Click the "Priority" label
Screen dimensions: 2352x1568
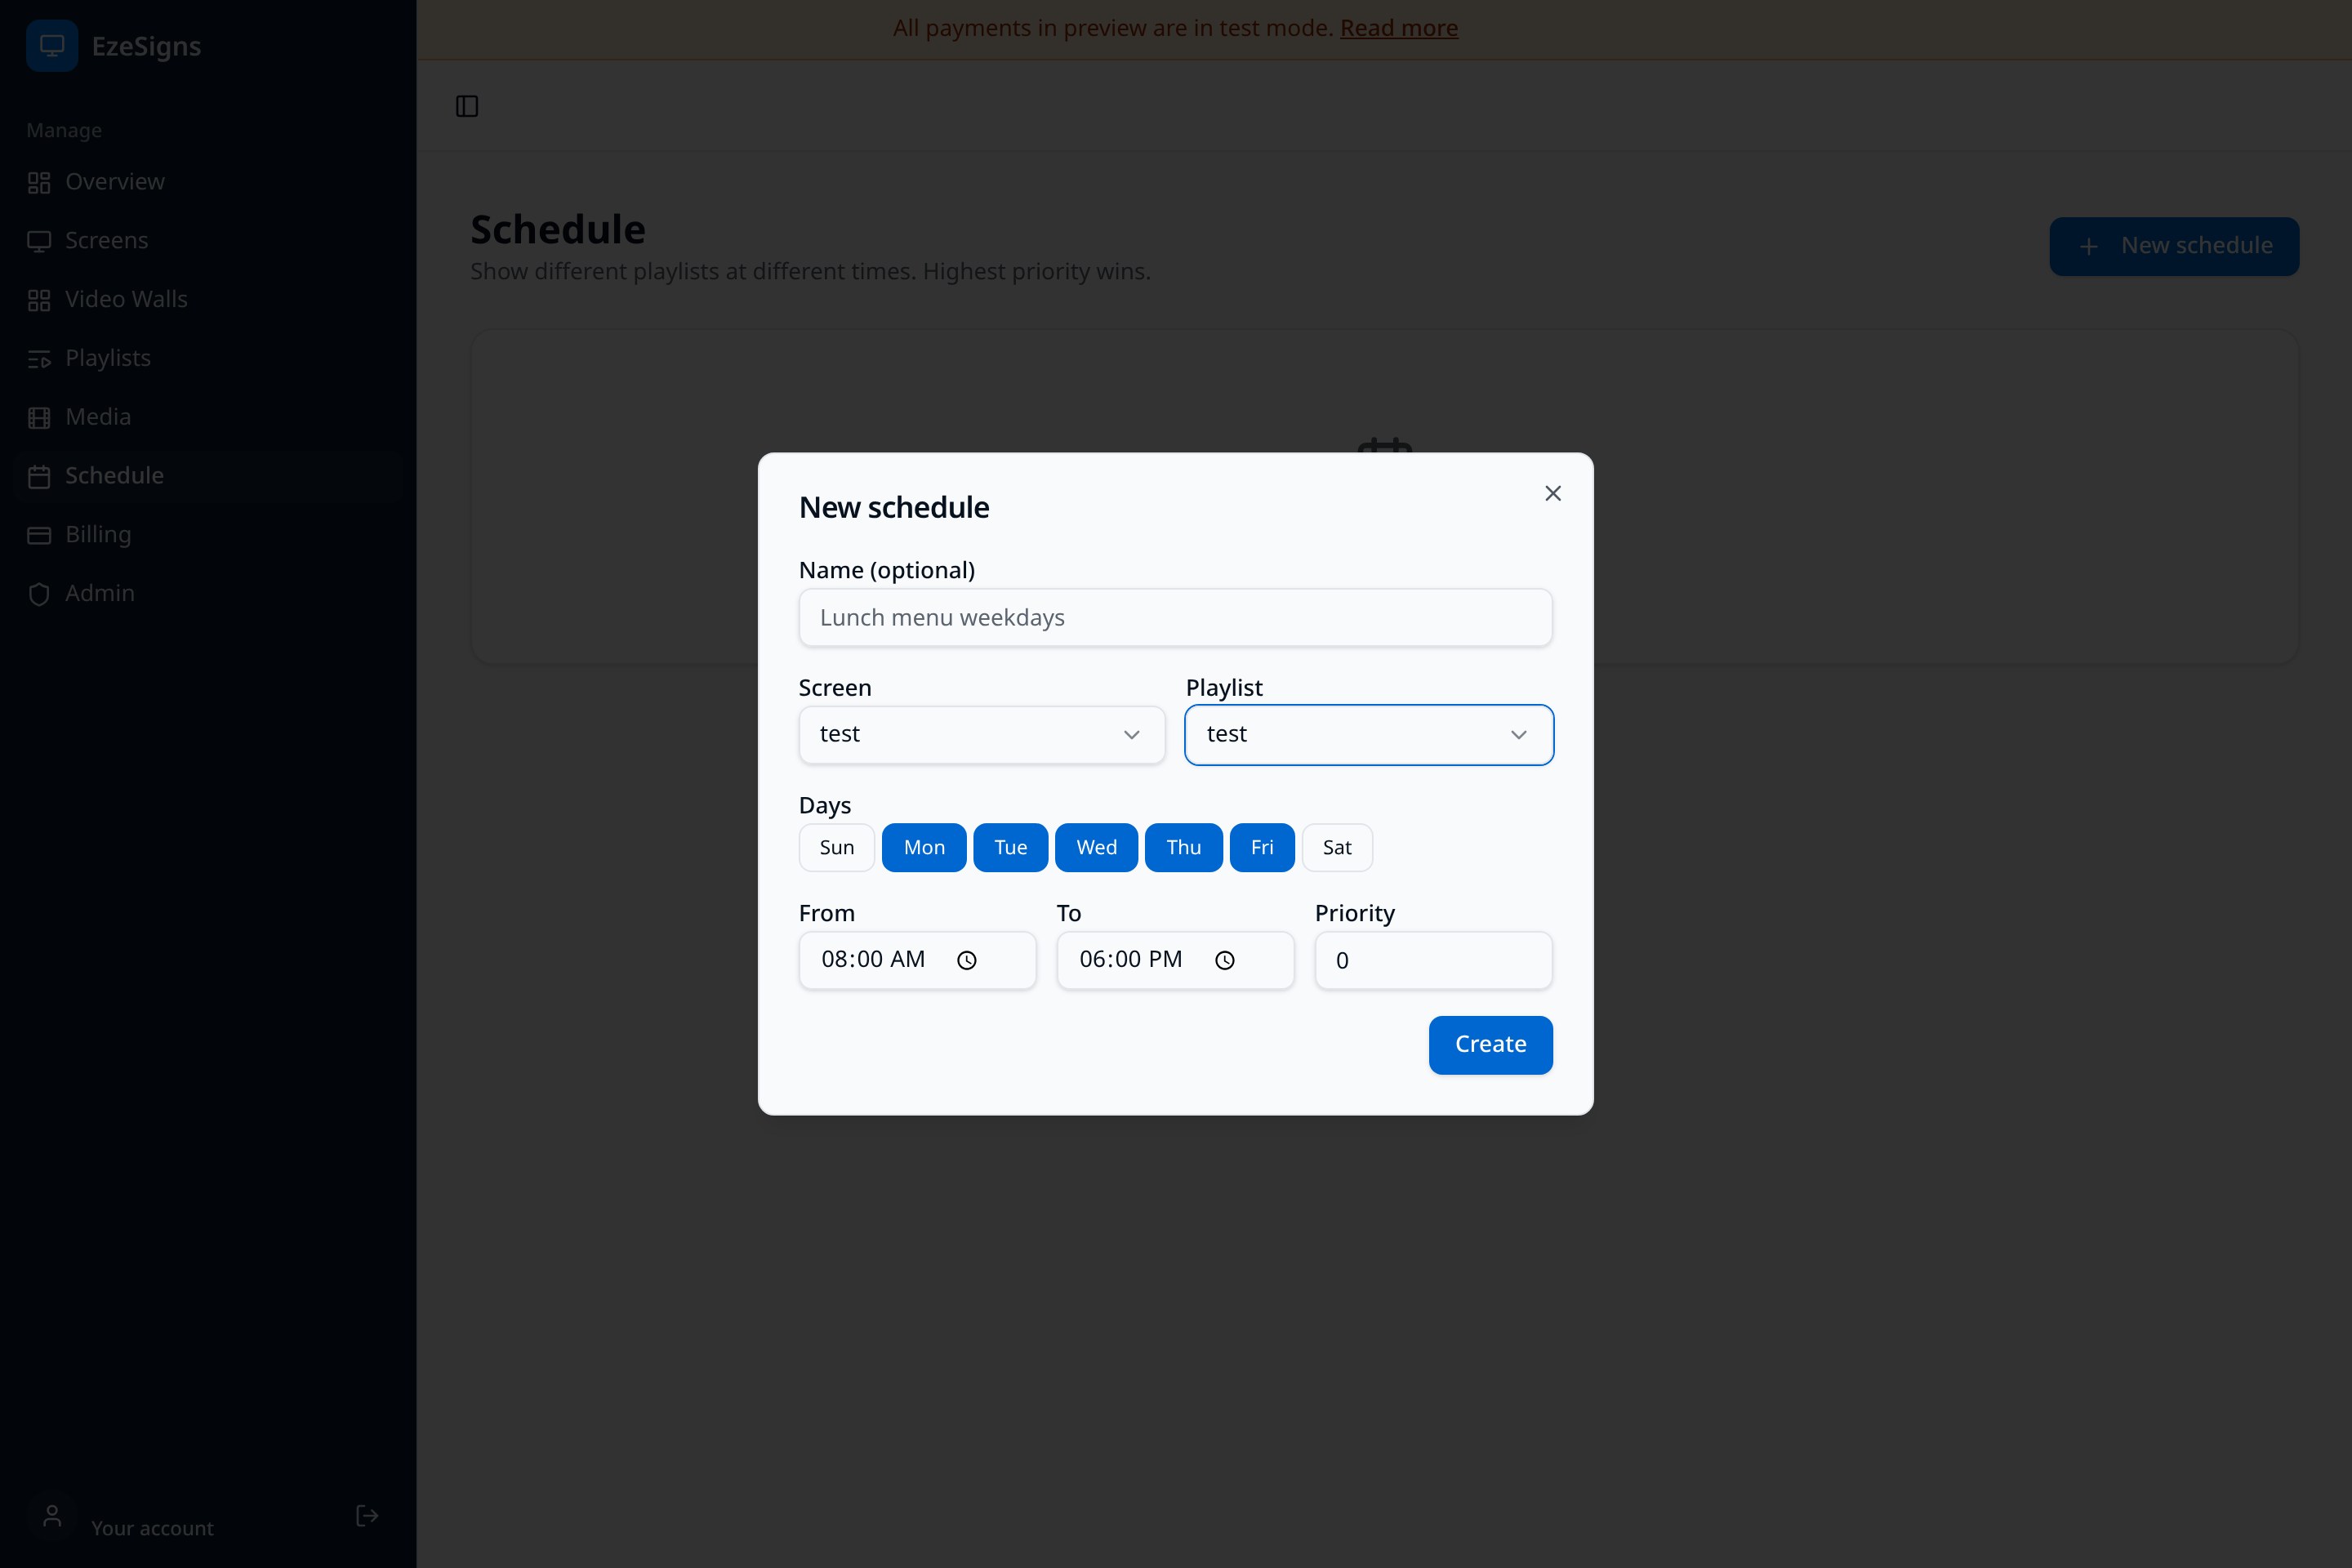(x=1355, y=914)
